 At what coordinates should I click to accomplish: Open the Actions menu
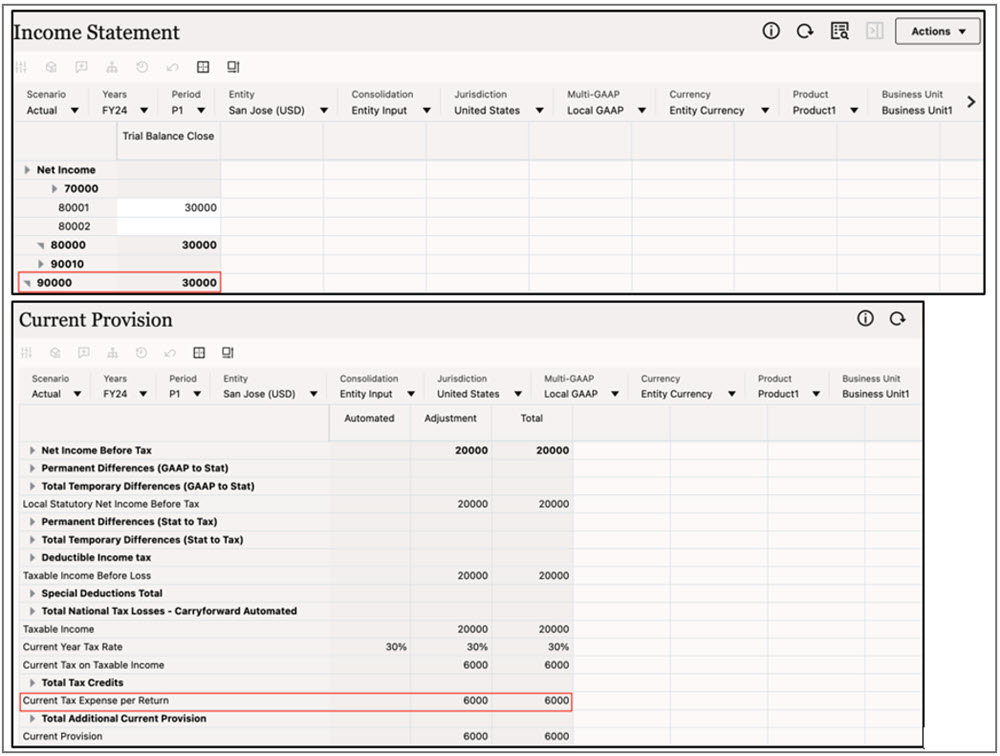pos(936,31)
